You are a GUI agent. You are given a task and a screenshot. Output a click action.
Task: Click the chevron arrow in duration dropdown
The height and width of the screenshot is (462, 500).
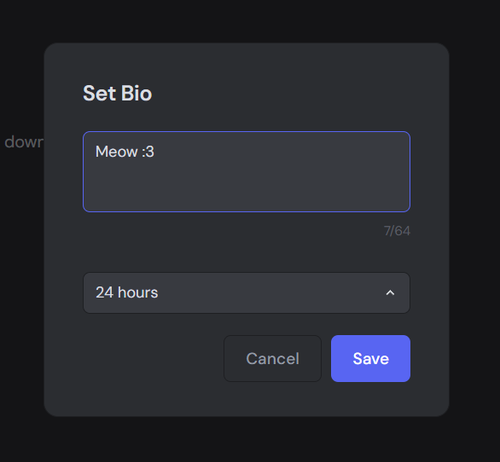390,293
